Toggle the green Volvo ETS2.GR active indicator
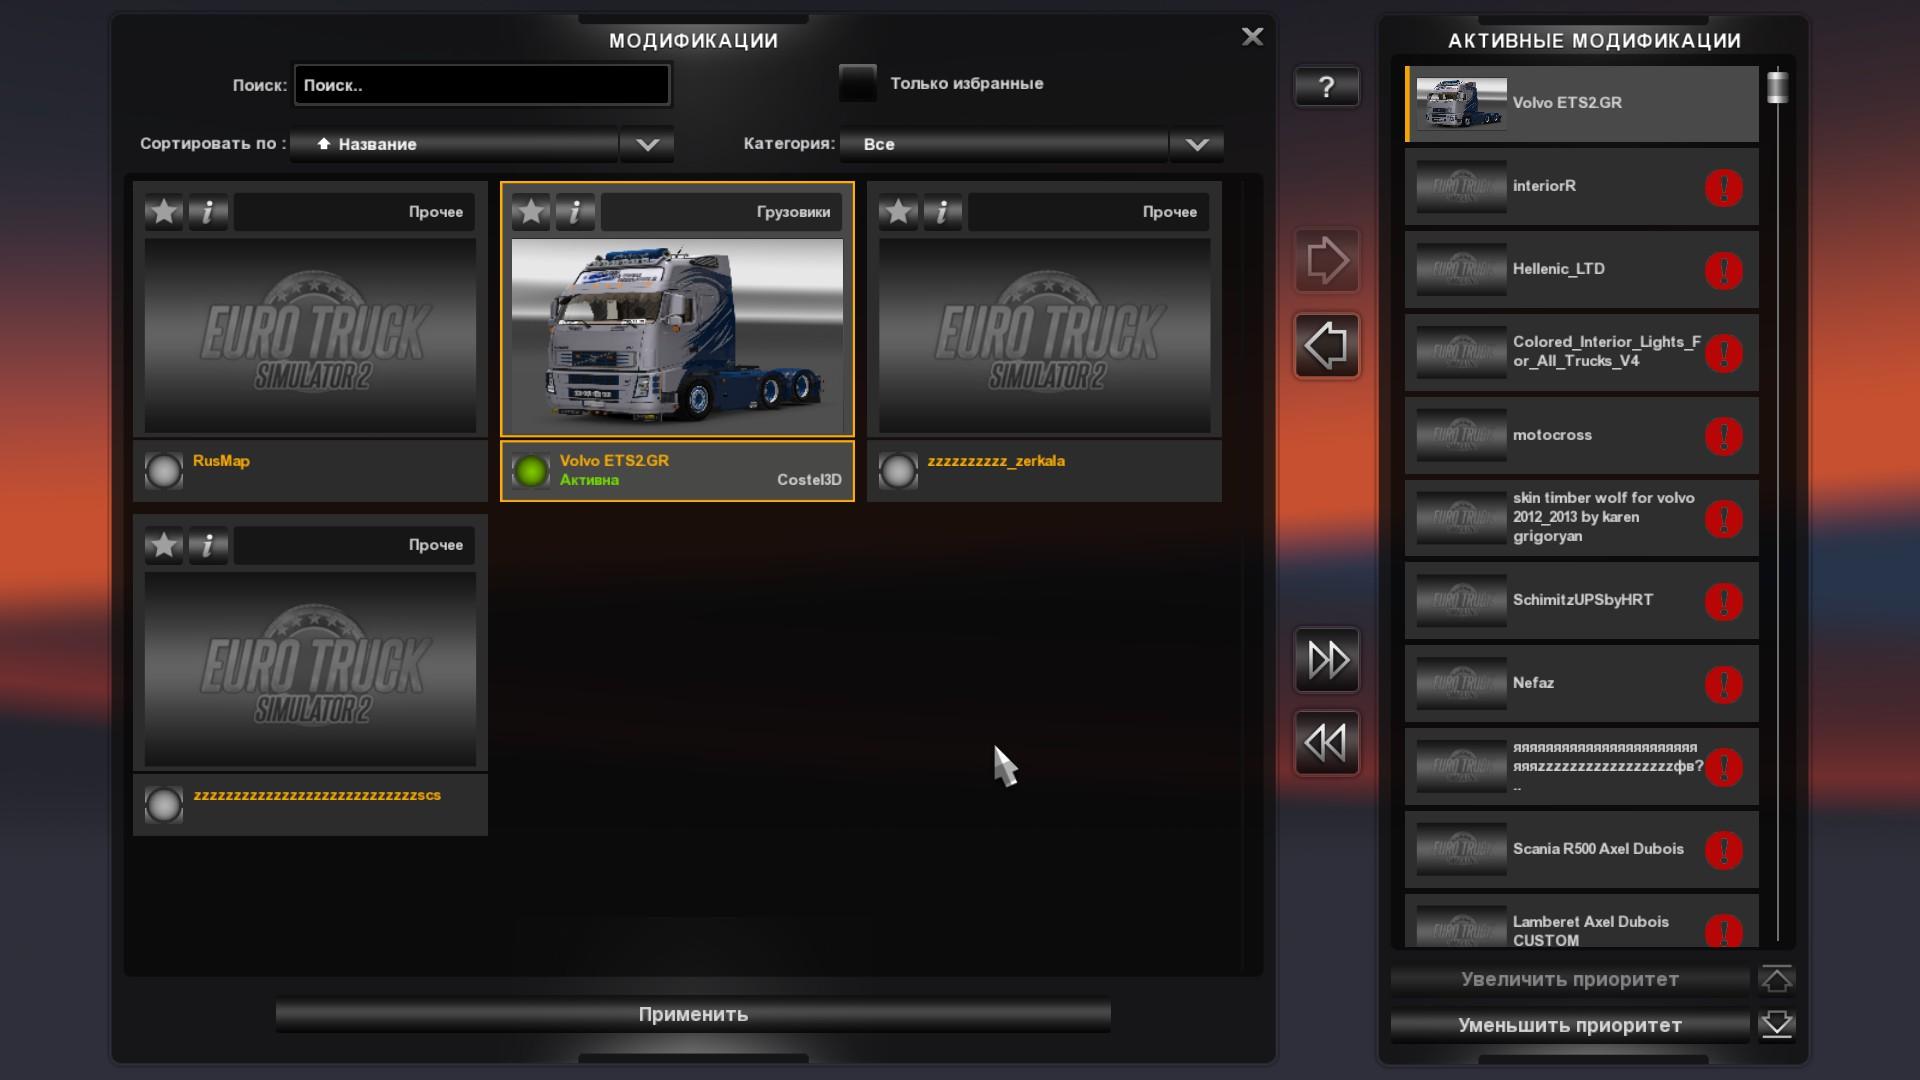 531,471
